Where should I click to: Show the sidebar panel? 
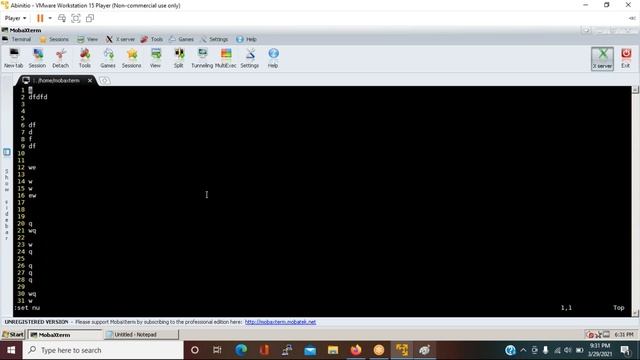pyautogui.click(x=7, y=152)
